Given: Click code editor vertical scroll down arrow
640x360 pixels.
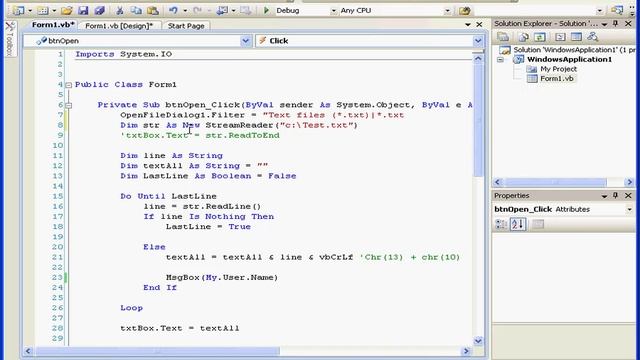Looking at the screenshot, I should coord(478,341).
